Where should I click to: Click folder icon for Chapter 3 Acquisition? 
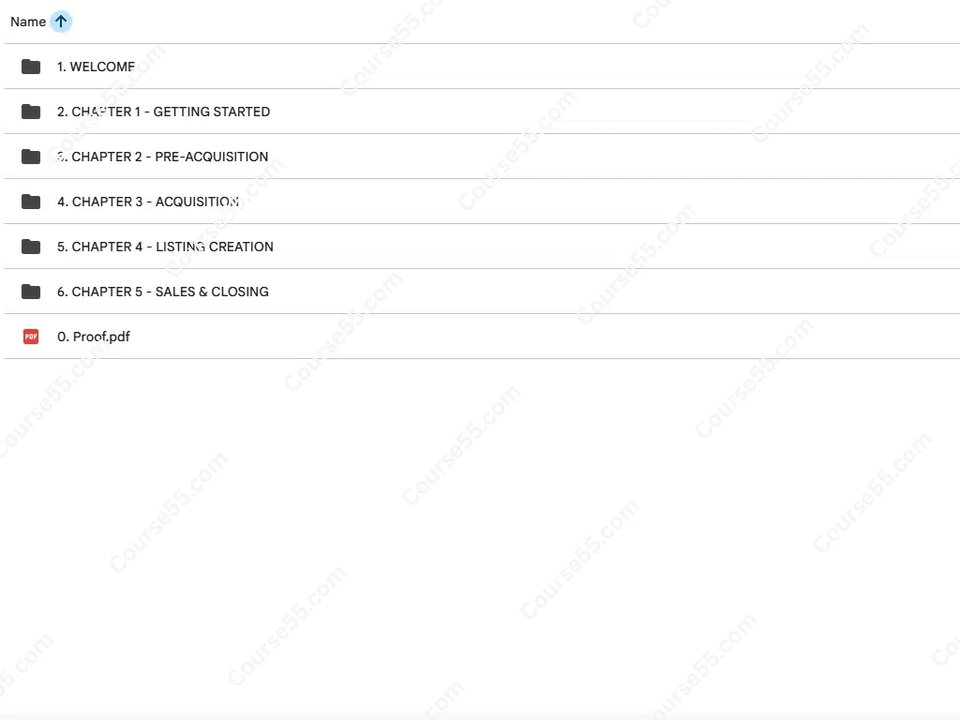point(31,201)
